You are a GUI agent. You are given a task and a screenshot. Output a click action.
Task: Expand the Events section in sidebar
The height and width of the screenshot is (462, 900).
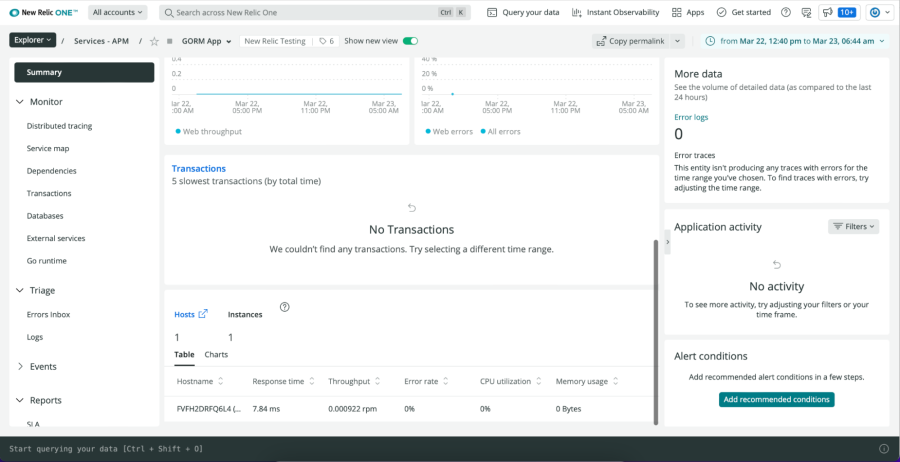(21, 367)
